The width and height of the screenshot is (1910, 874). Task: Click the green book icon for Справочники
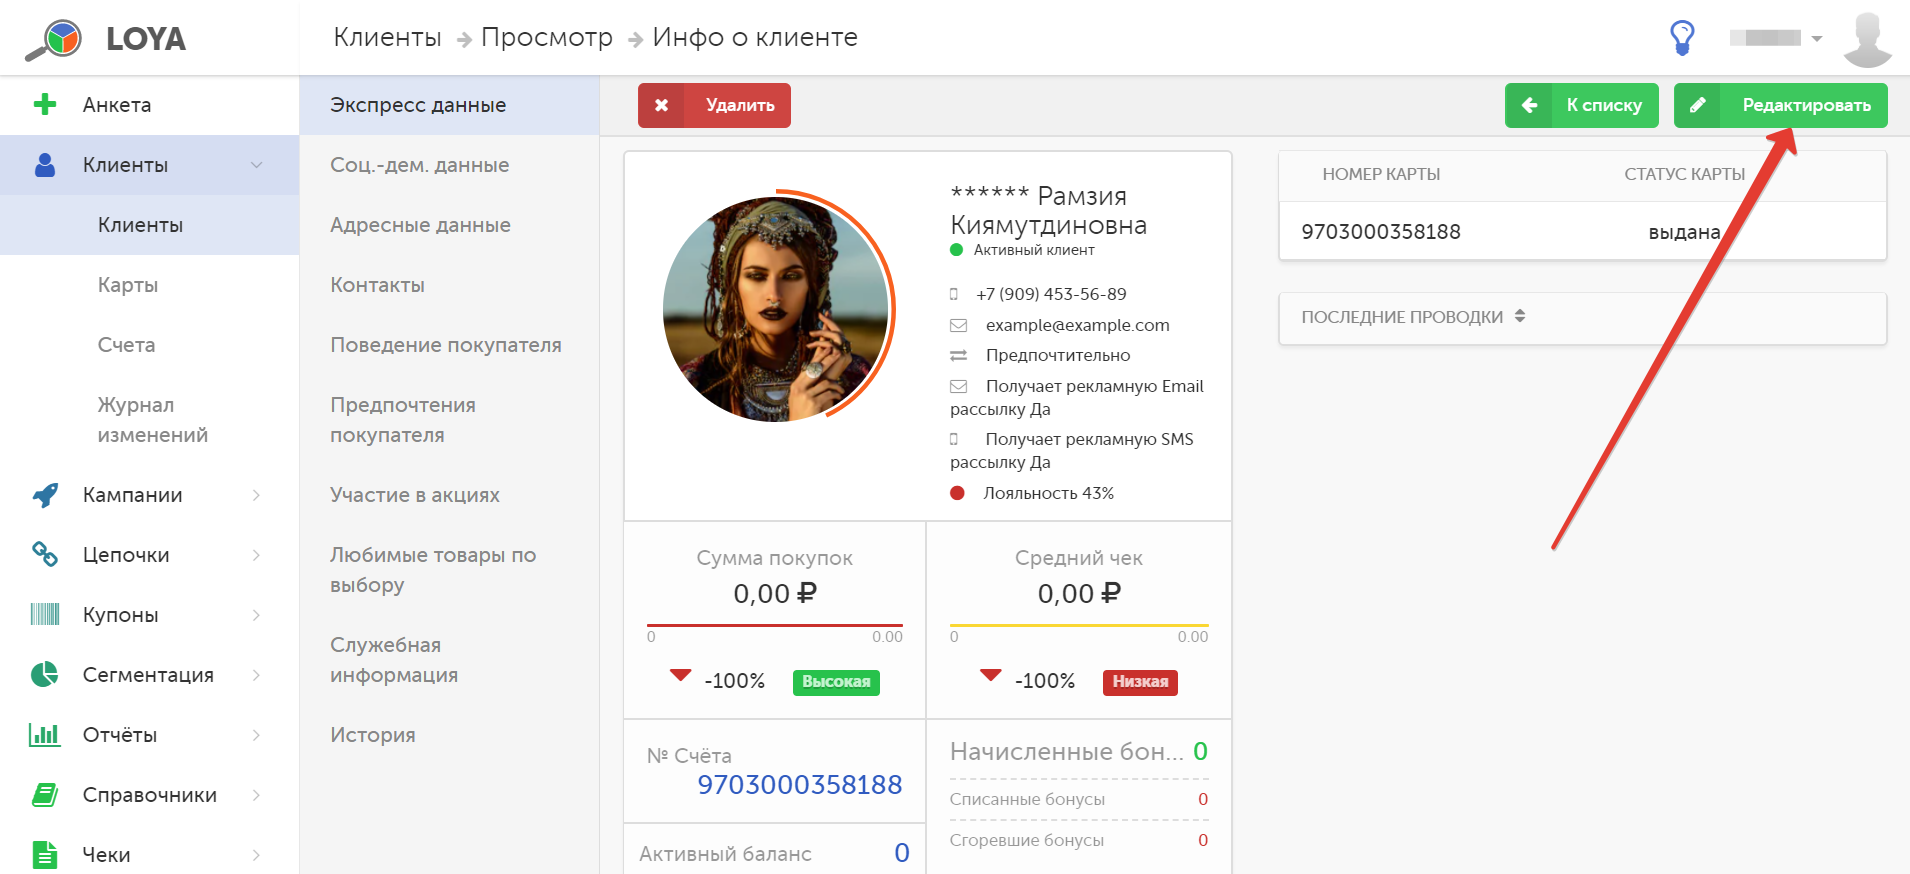45,795
